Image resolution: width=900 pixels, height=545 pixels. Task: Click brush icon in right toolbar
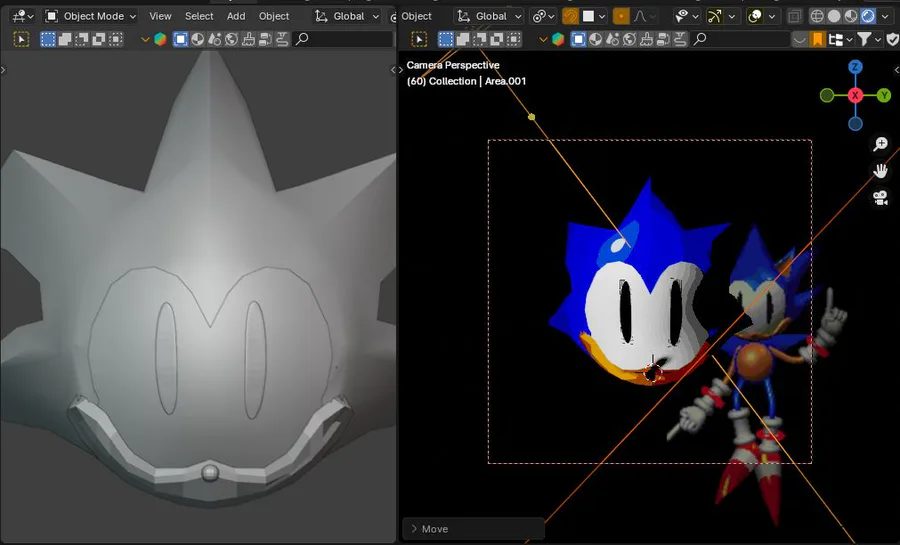pos(646,39)
